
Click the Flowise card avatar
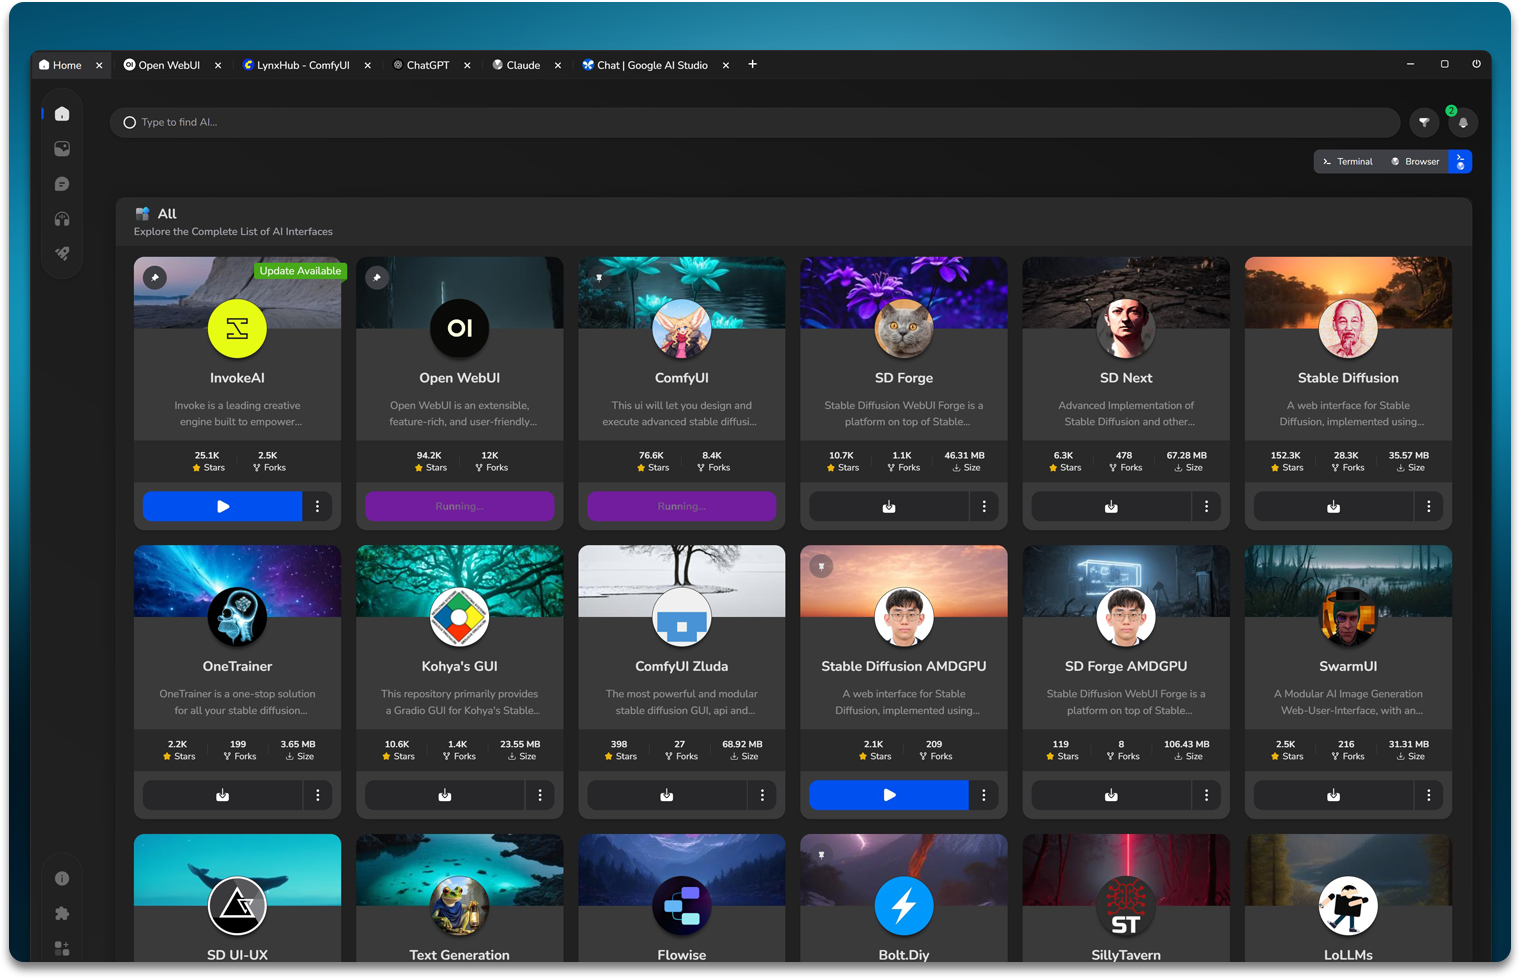click(682, 906)
